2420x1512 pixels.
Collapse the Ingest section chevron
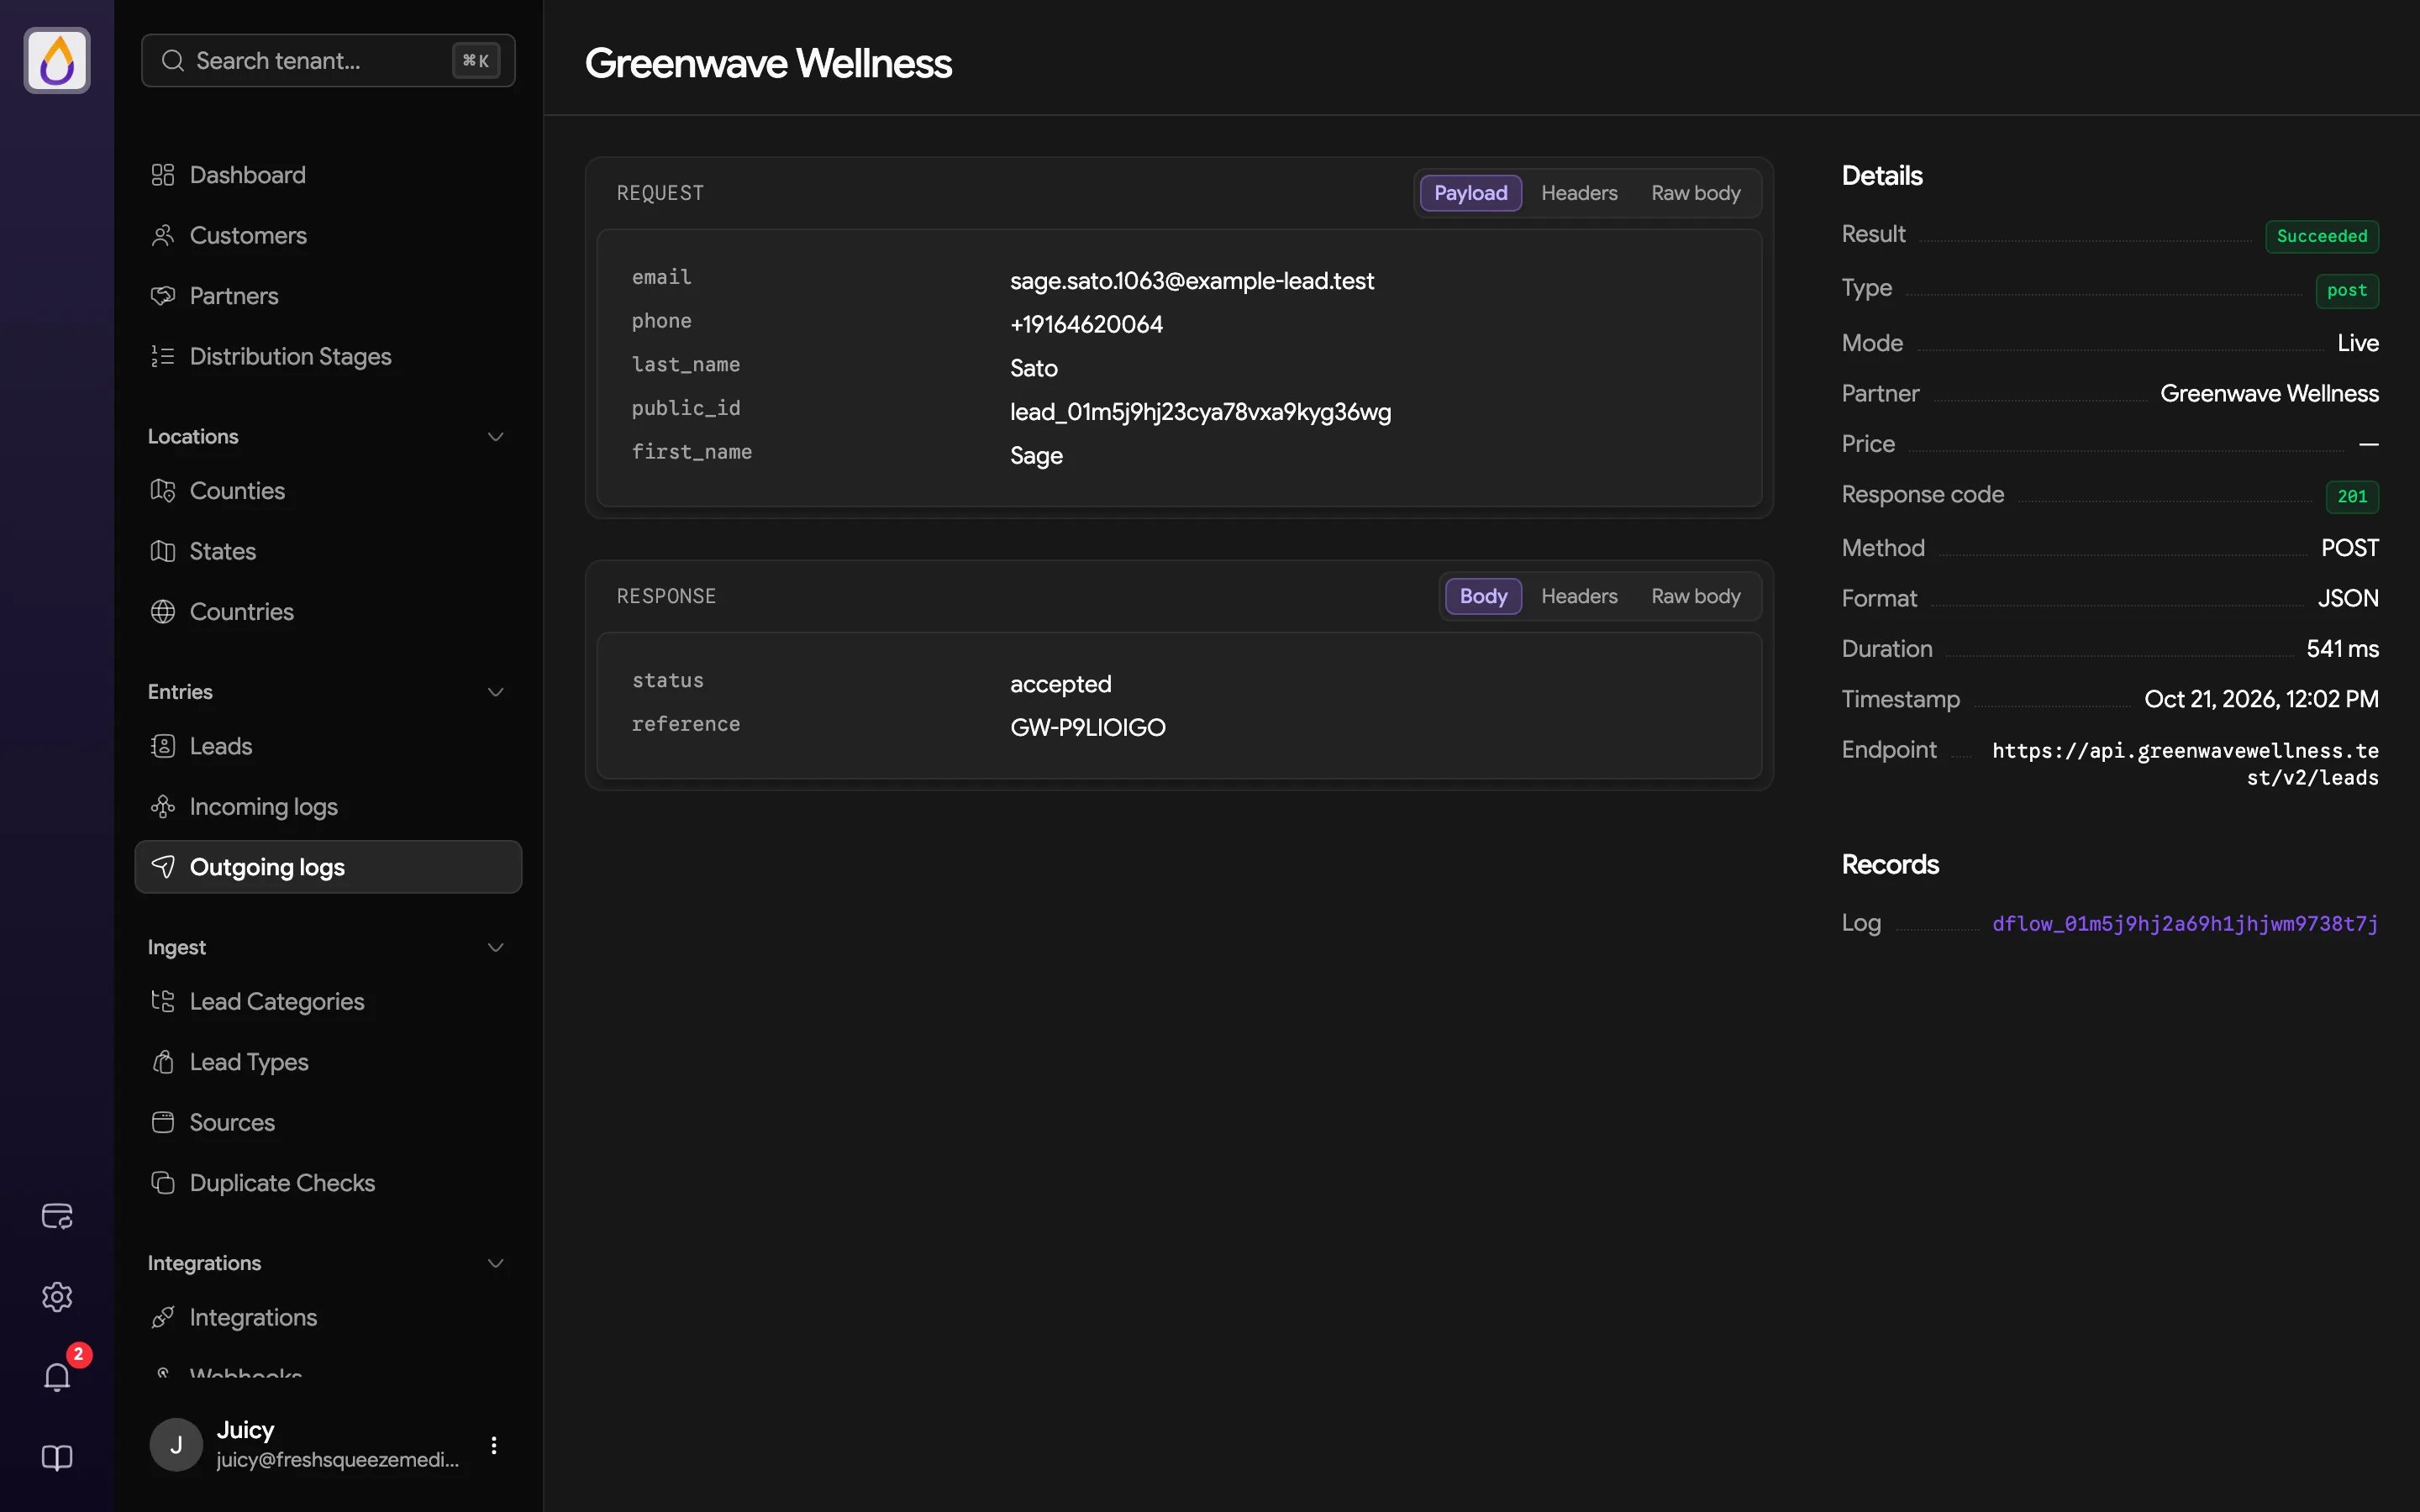495,947
